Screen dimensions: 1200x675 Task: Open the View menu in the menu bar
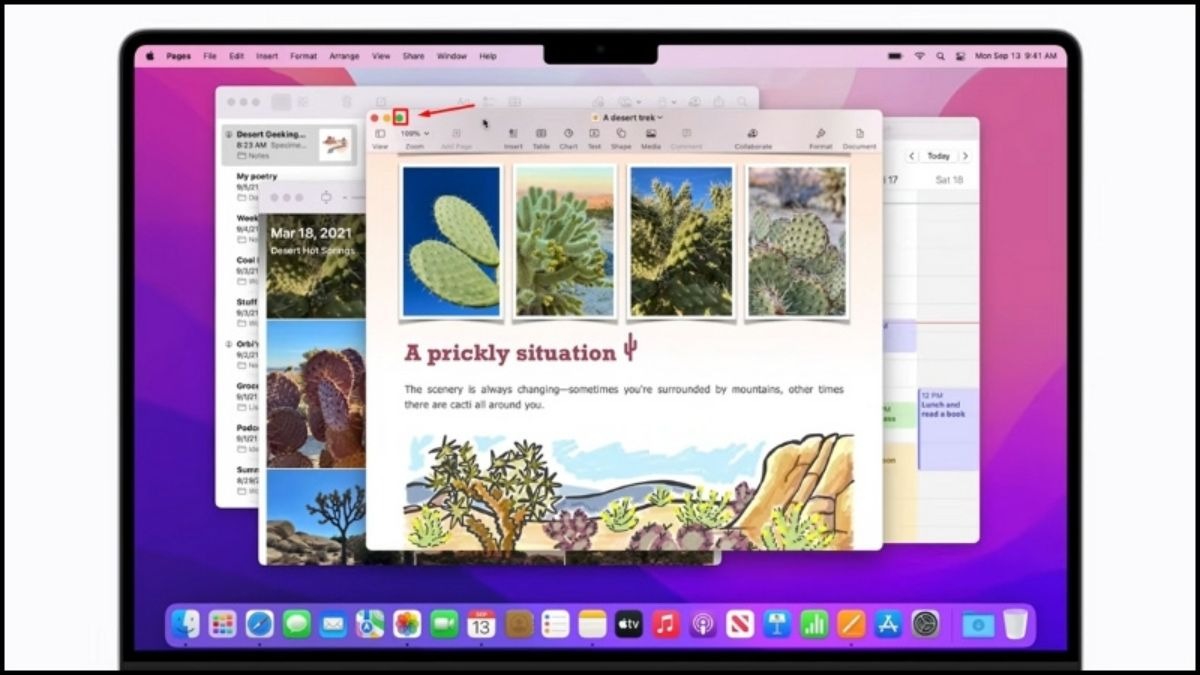tap(381, 56)
